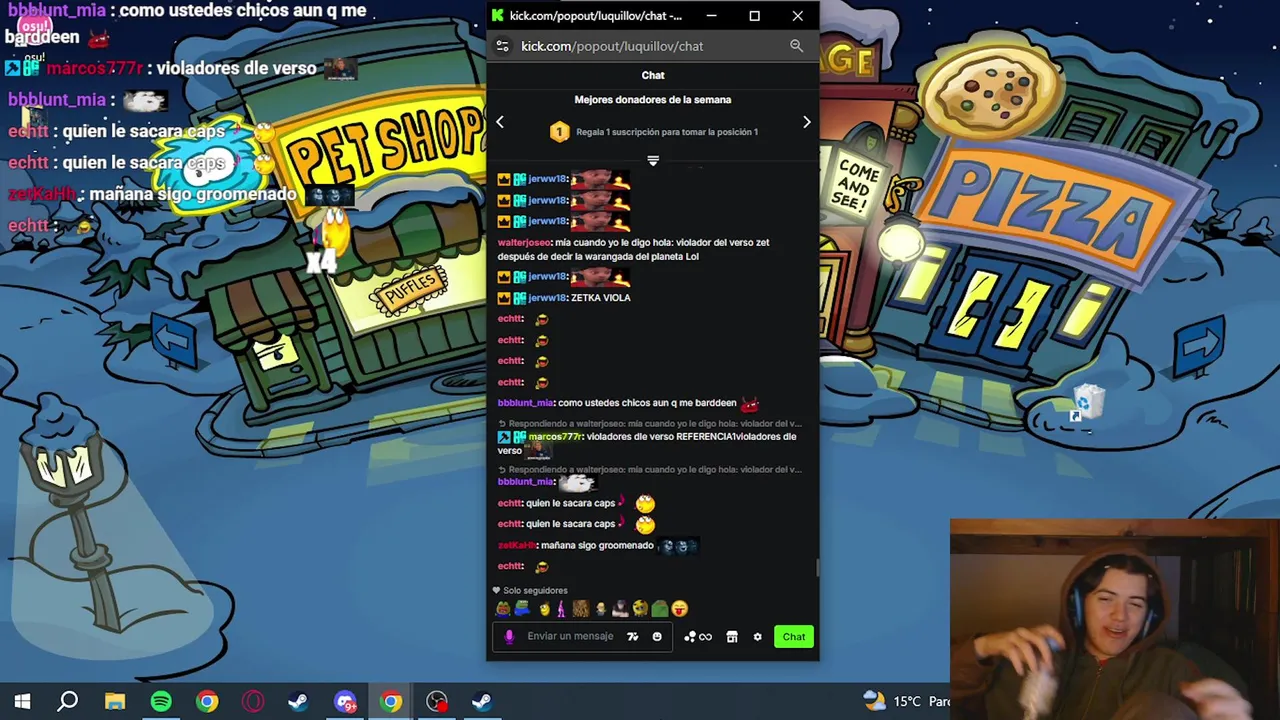The height and width of the screenshot is (720, 1280).
Task: Open zetKaHh's username in chat
Action: 516,545
